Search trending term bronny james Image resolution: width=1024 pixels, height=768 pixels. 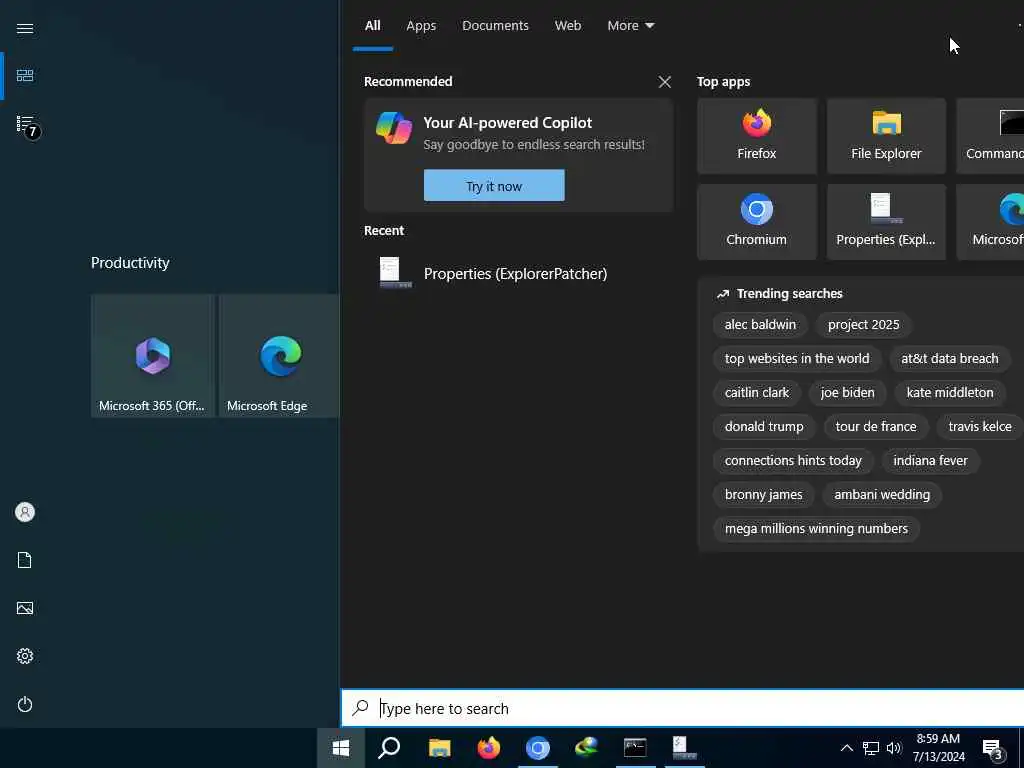pos(763,494)
